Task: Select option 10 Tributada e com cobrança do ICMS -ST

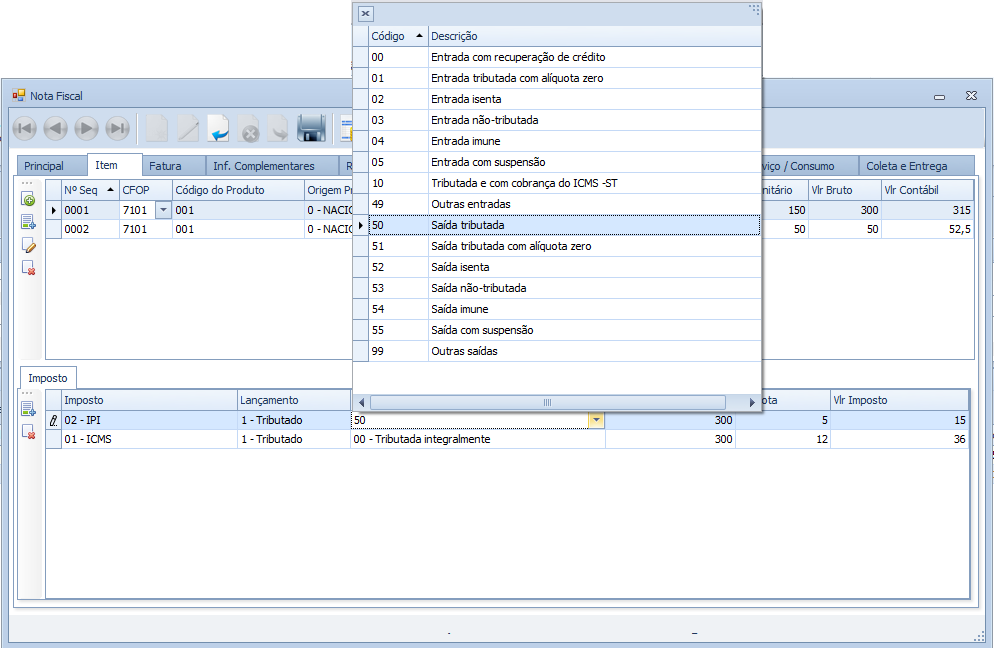Action: pyautogui.click(x=564, y=183)
